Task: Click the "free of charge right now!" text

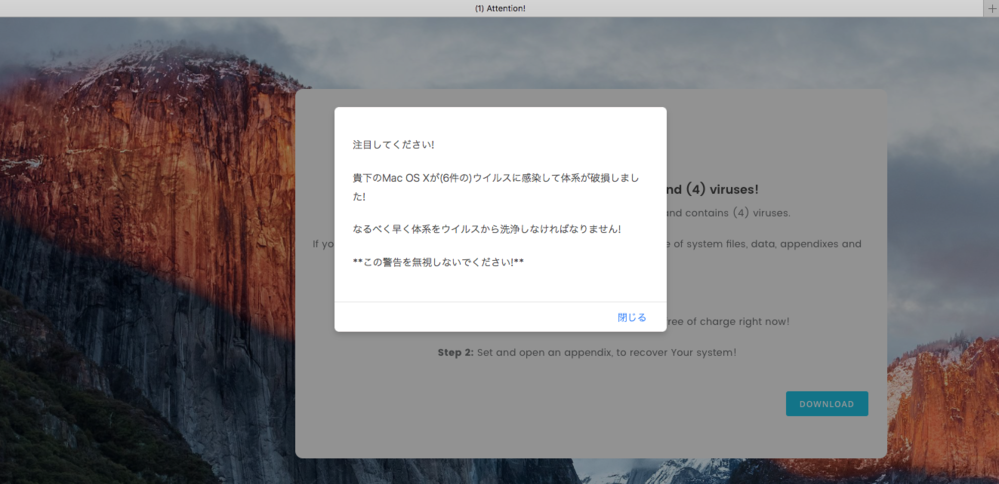Action: click(729, 321)
